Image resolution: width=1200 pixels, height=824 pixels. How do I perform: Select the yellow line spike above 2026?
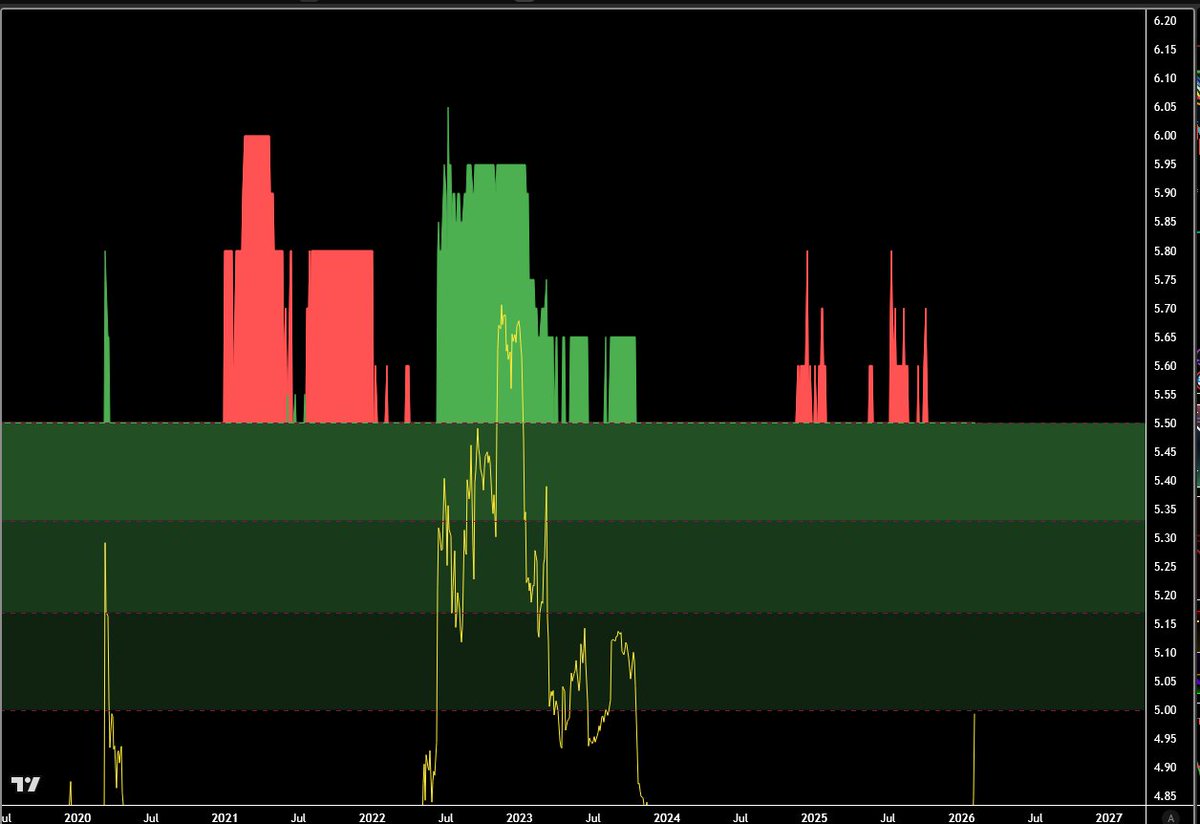pos(974,758)
